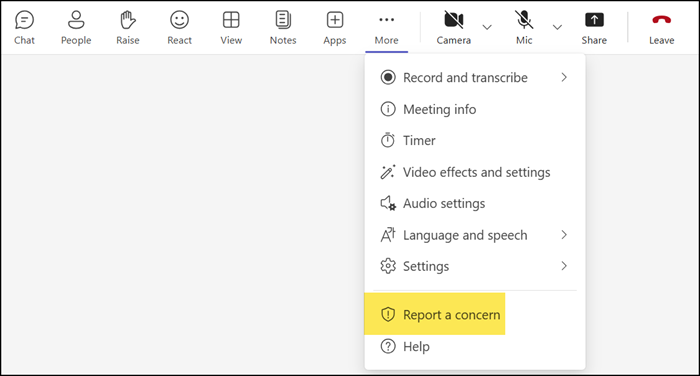
Task: Open the Settings submenu
Action: point(475,266)
